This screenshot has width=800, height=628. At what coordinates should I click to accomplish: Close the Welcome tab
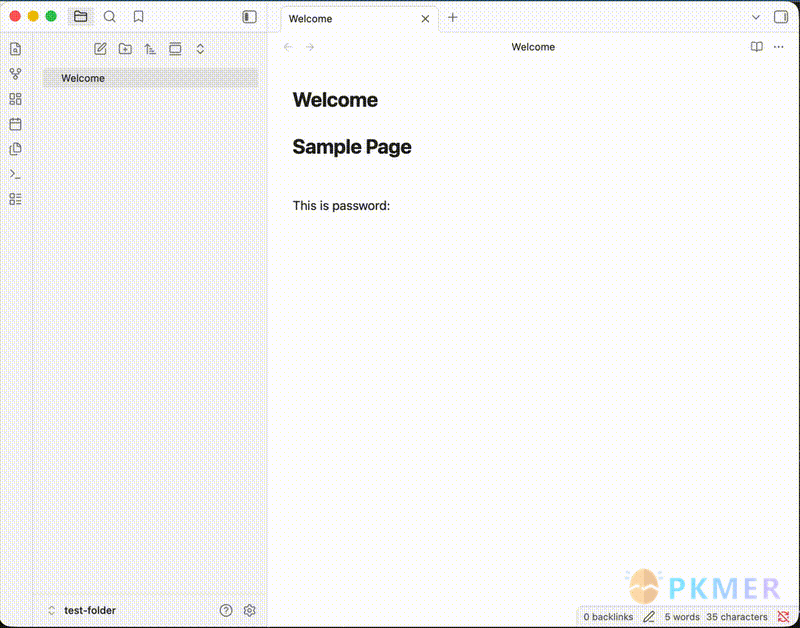pyautogui.click(x=425, y=19)
